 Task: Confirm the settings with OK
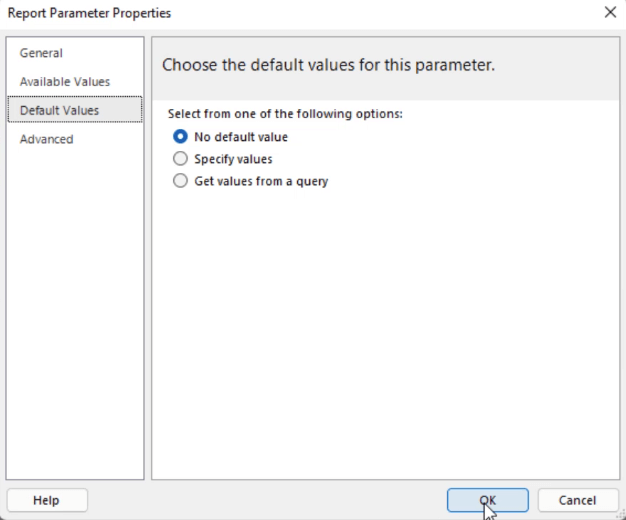(487, 500)
